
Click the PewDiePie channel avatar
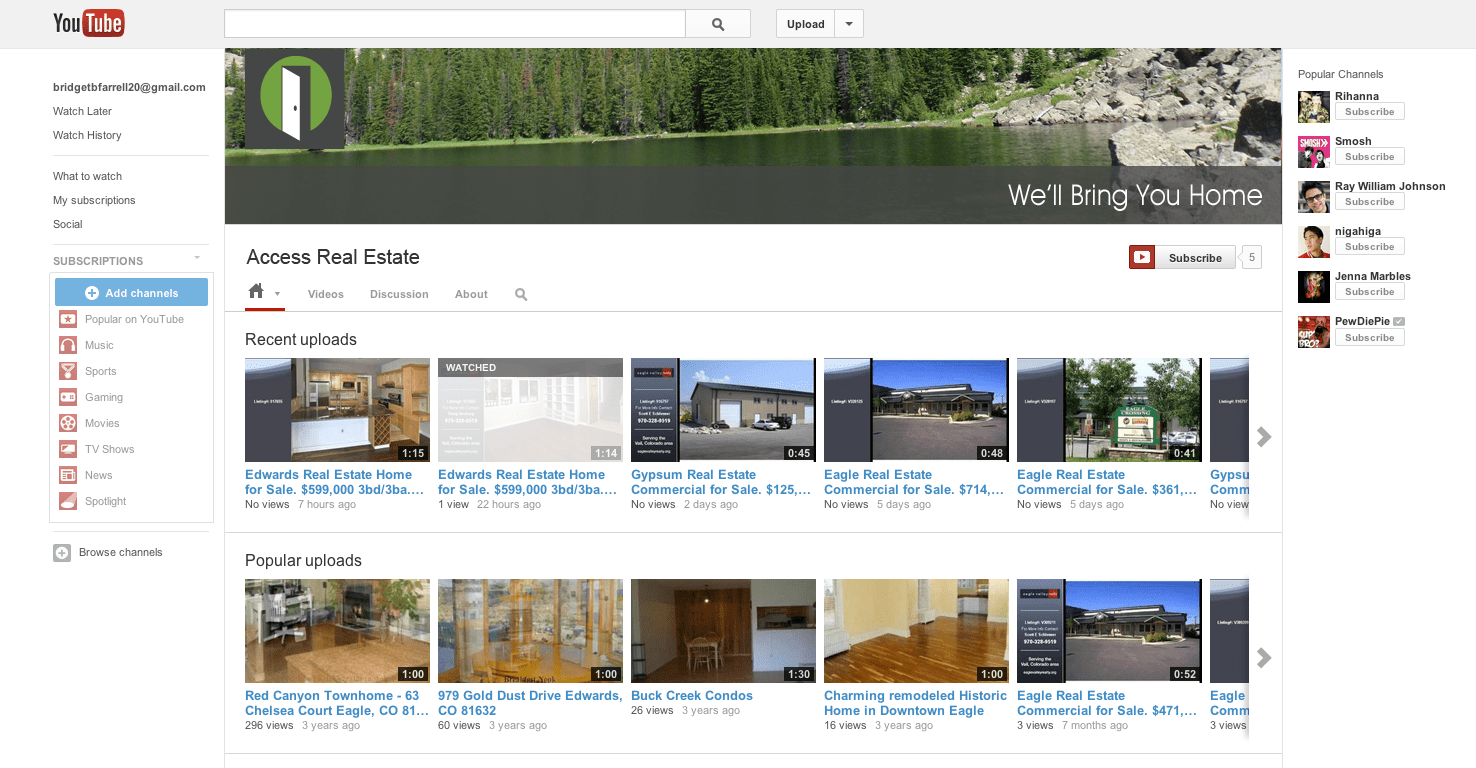tap(1314, 332)
